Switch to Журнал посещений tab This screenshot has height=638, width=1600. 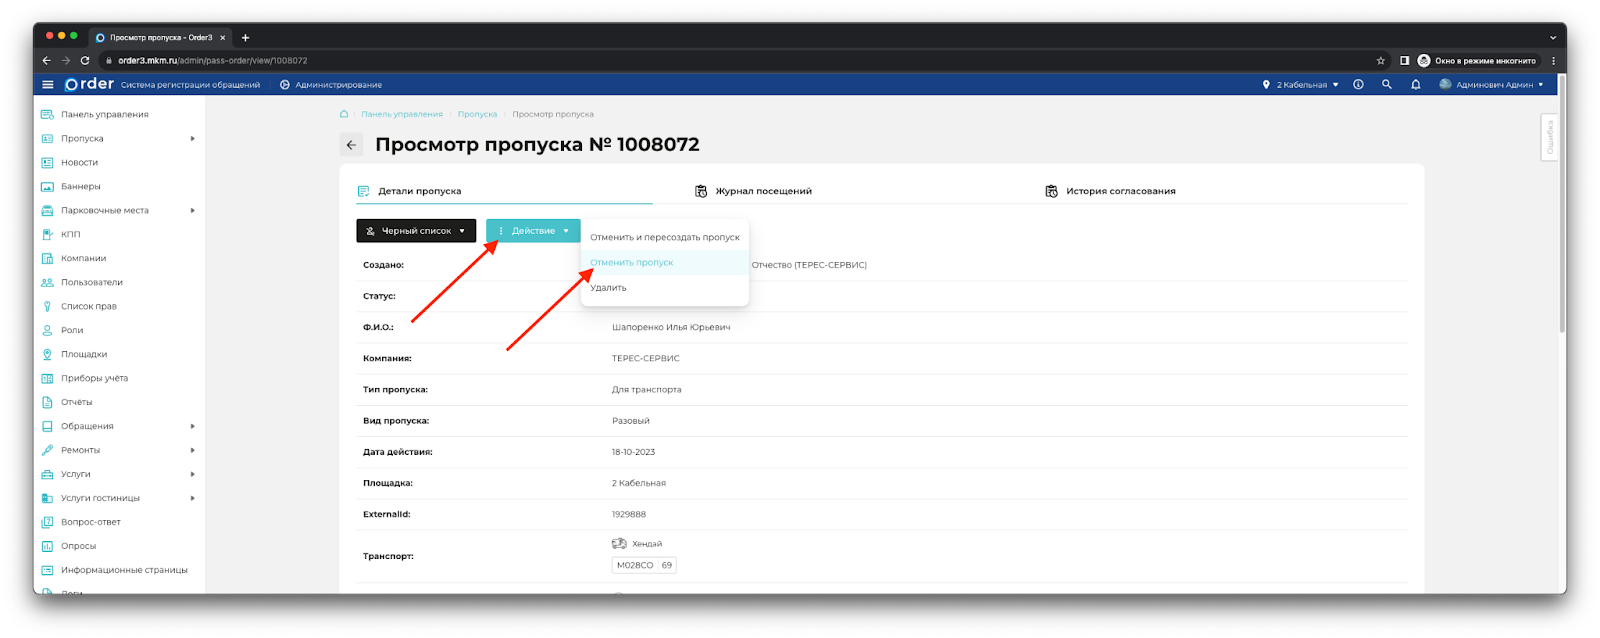[x=762, y=191]
